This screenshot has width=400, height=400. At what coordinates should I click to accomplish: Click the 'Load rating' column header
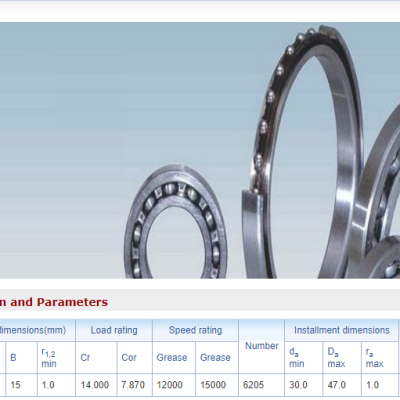(x=114, y=330)
